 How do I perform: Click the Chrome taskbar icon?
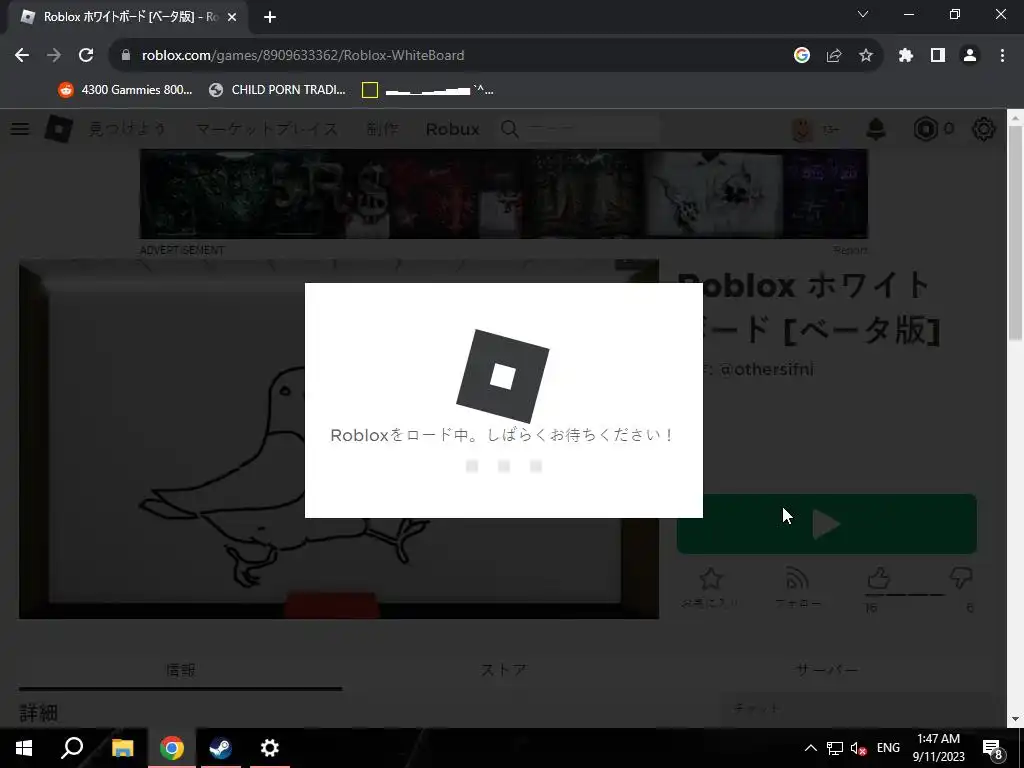click(172, 748)
